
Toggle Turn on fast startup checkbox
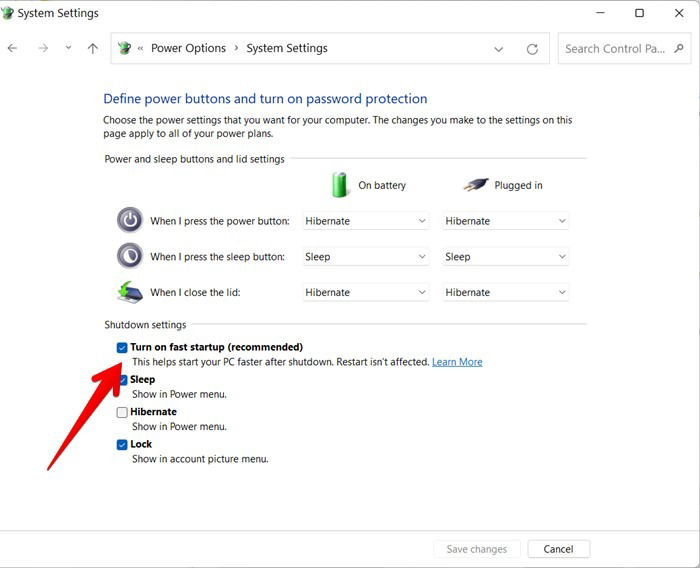[x=122, y=347]
